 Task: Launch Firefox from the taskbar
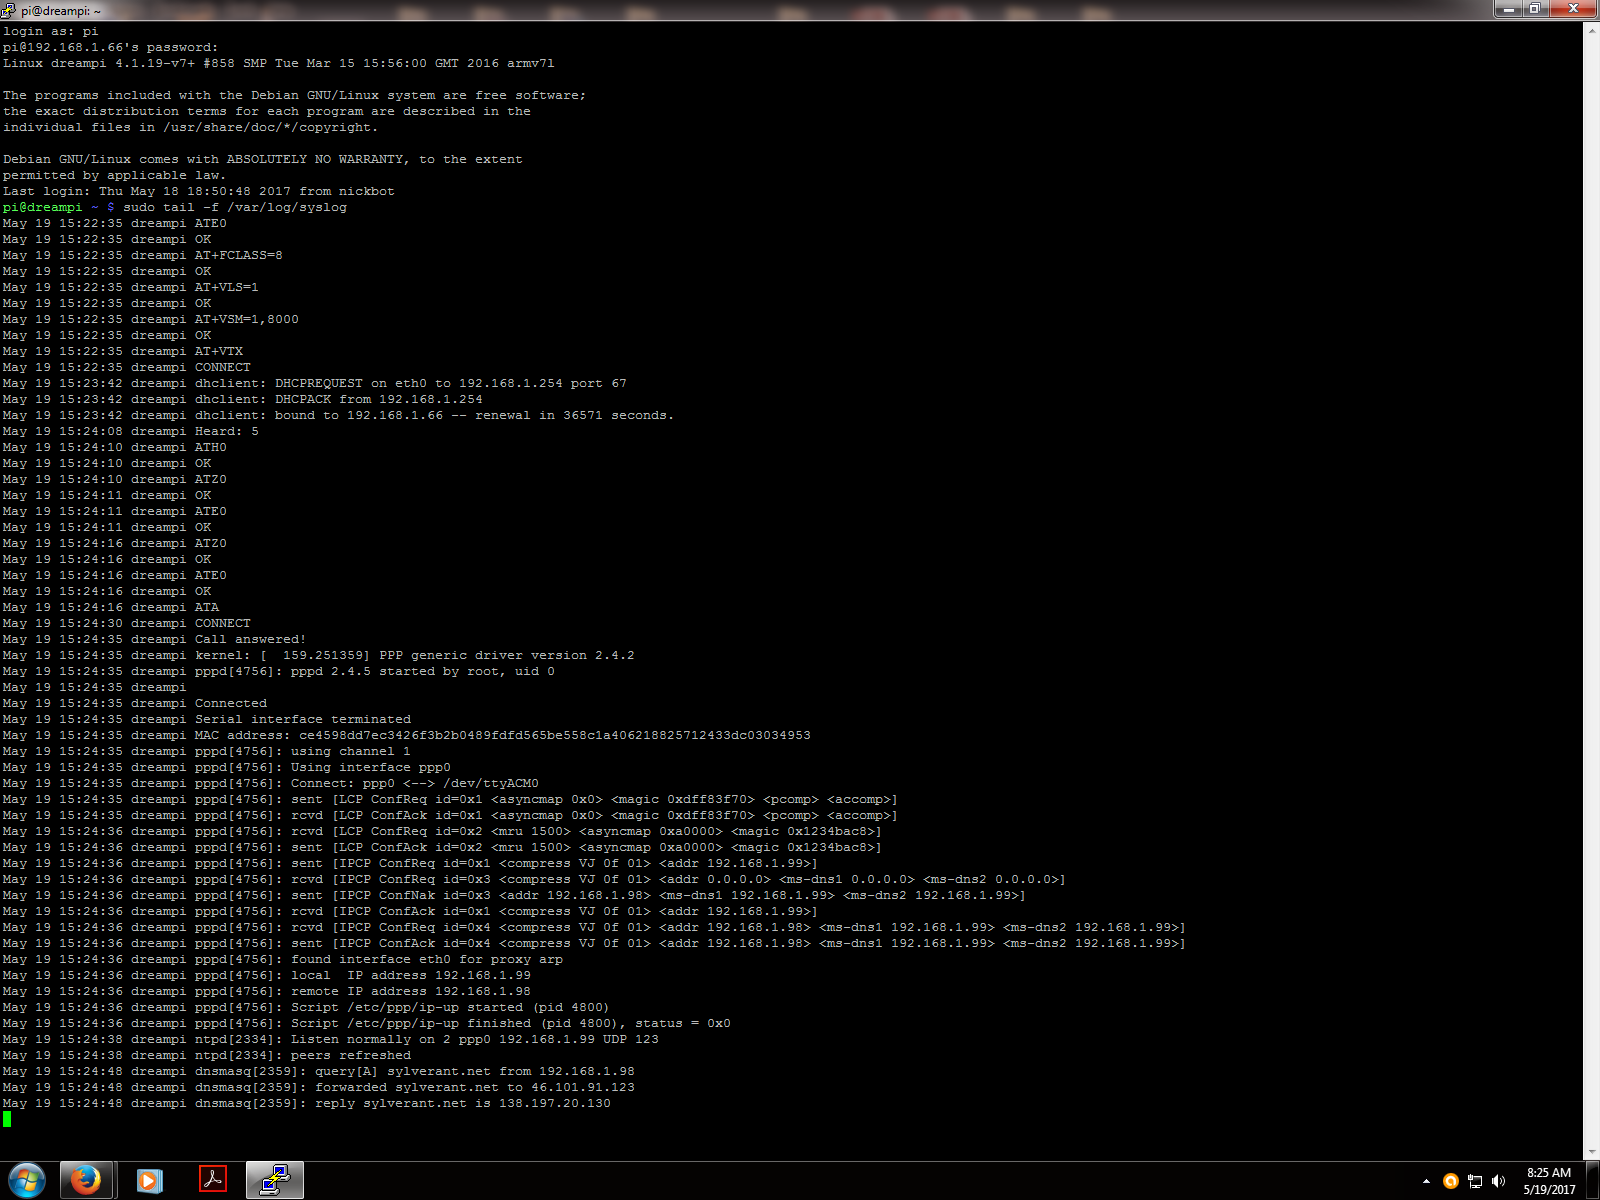click(86, 1180)
